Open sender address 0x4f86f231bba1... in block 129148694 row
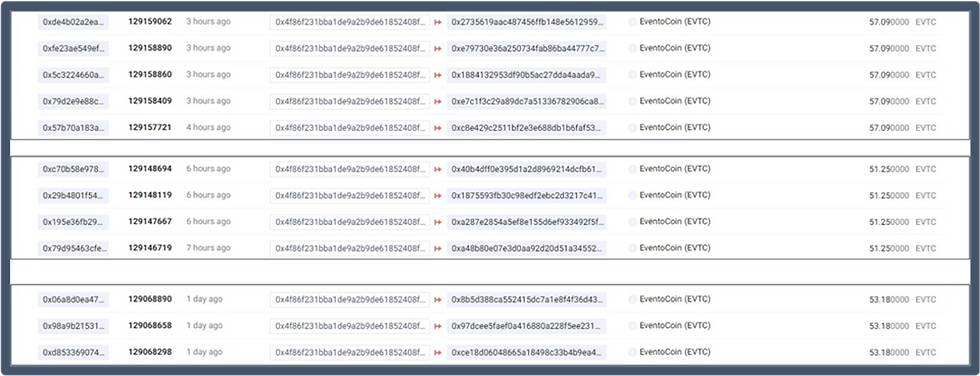Image resolution: width=980 pixels, height=376 pixels. coord(350,169)
